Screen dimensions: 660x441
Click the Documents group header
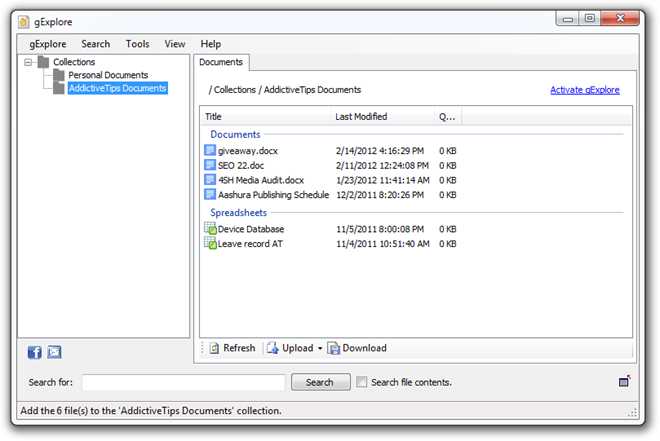(x=235, y=134)
